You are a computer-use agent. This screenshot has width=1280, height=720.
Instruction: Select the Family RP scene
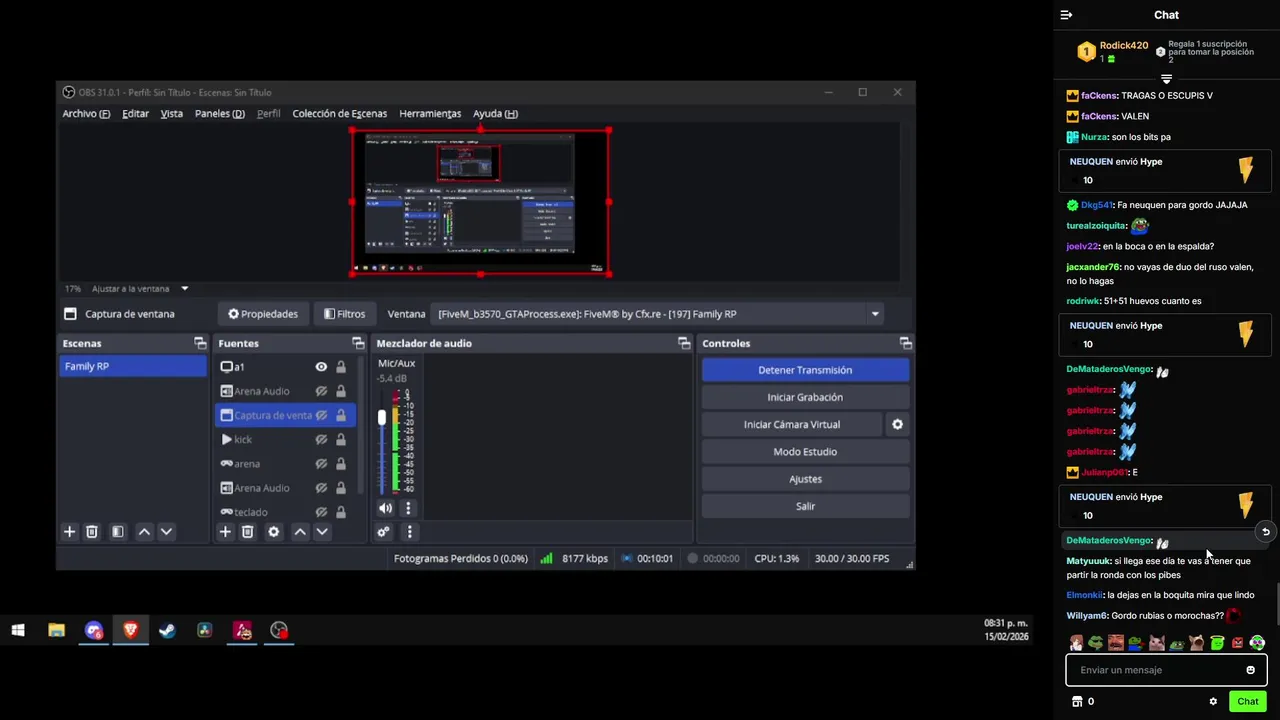tap(133, 367)
